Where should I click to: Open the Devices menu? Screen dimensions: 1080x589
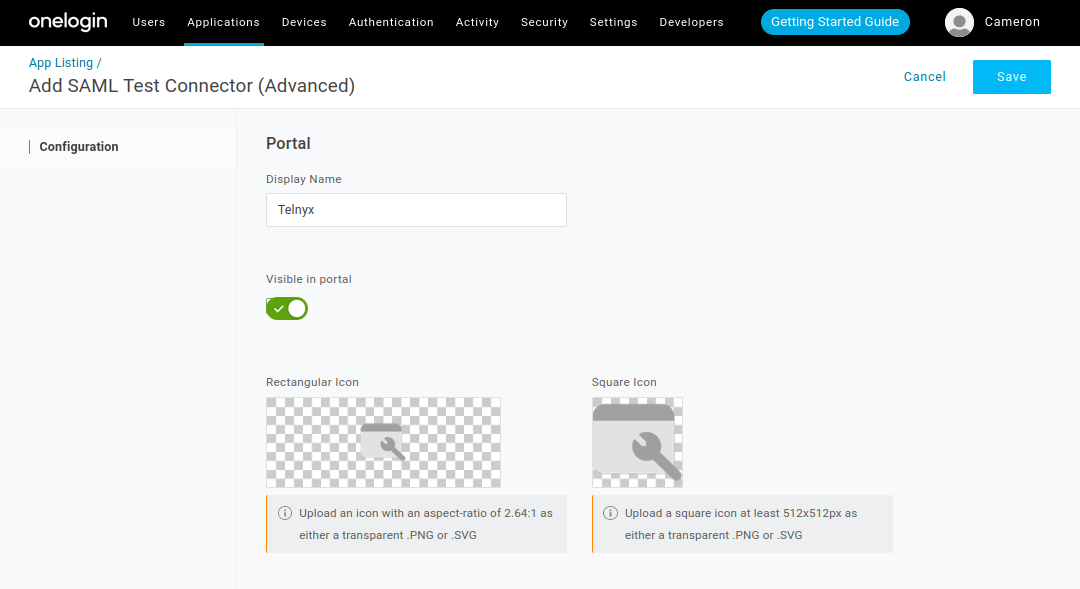[304, 22]
